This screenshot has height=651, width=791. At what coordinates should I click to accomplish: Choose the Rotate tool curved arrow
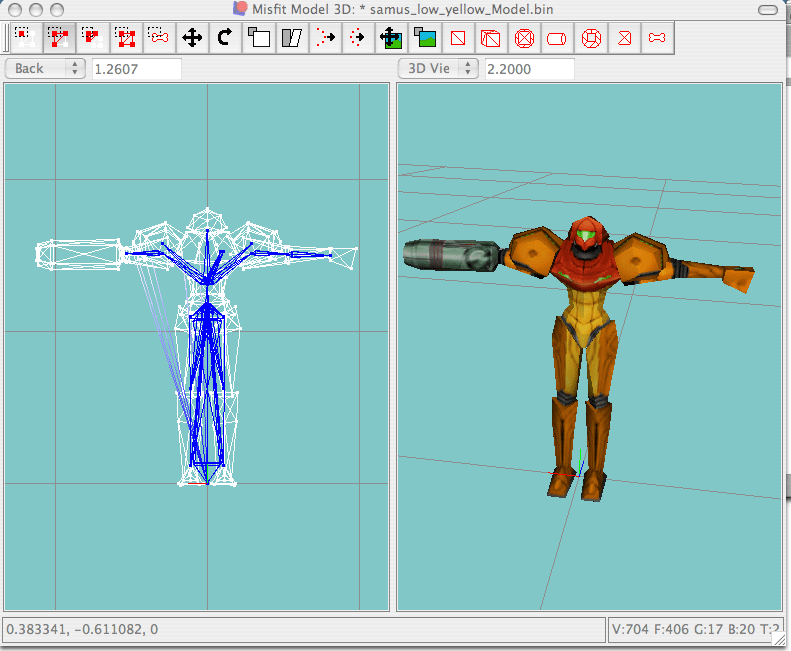(x=225, y=37)
